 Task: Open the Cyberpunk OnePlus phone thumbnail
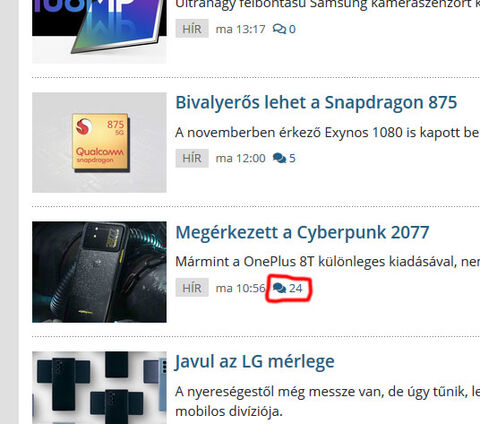[99, 272]
